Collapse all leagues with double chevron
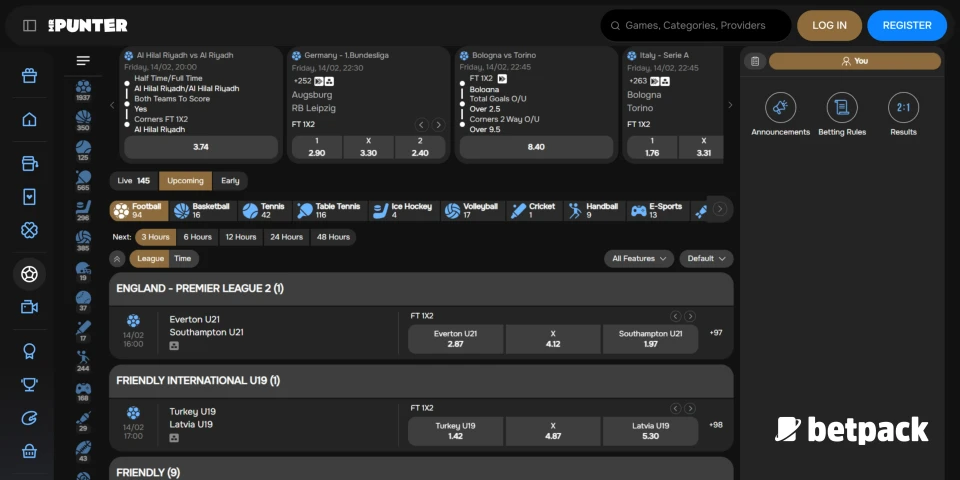Screen dimensions: 960x480 tap(117, 259)
